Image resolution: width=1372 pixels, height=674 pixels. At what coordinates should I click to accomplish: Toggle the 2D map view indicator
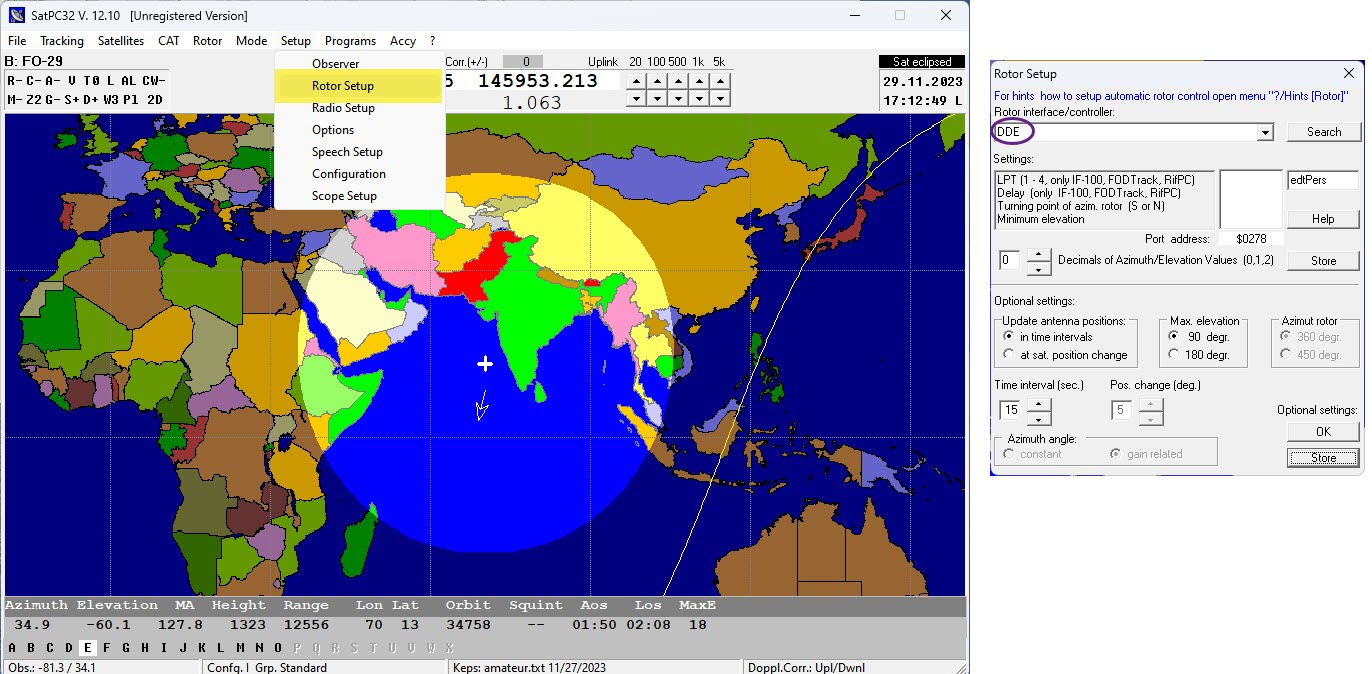[154, 100]
